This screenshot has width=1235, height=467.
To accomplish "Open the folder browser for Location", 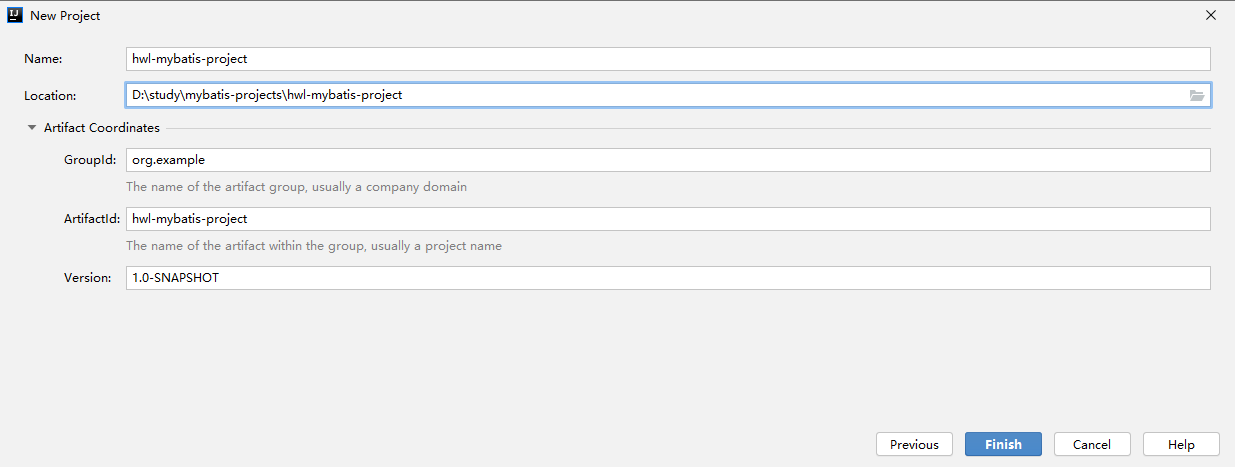I will coord(1197,96).
